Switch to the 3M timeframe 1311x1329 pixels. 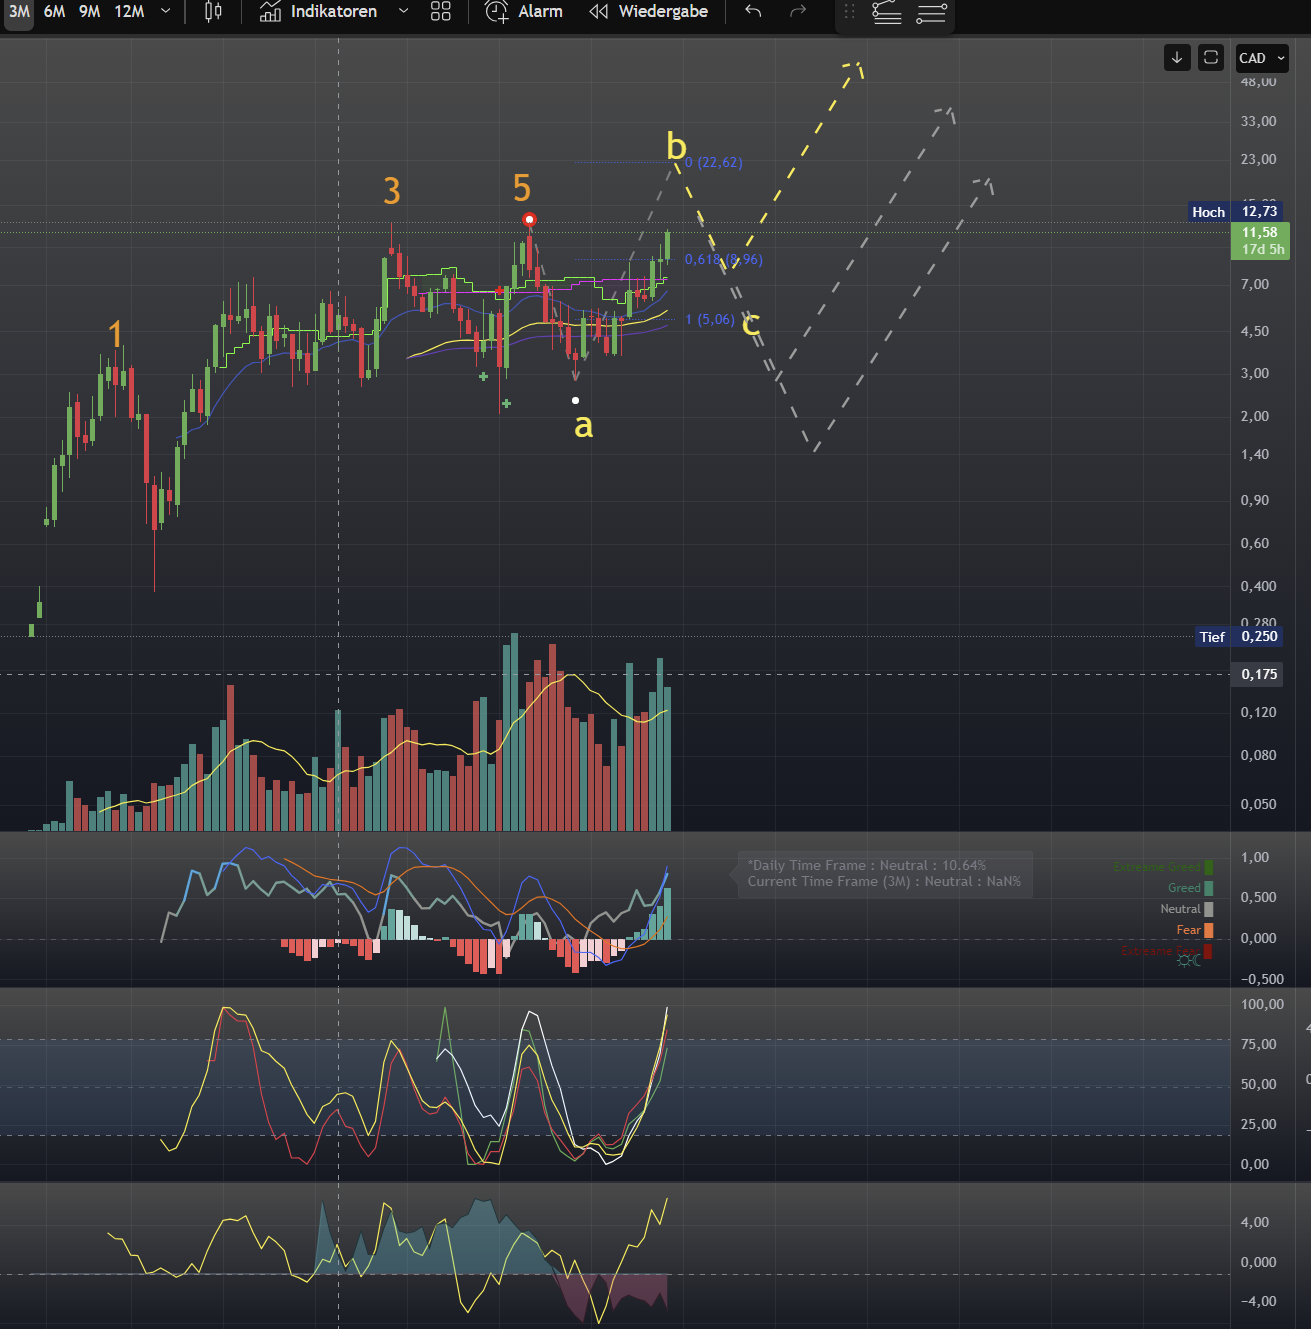(x=19, y=12)
